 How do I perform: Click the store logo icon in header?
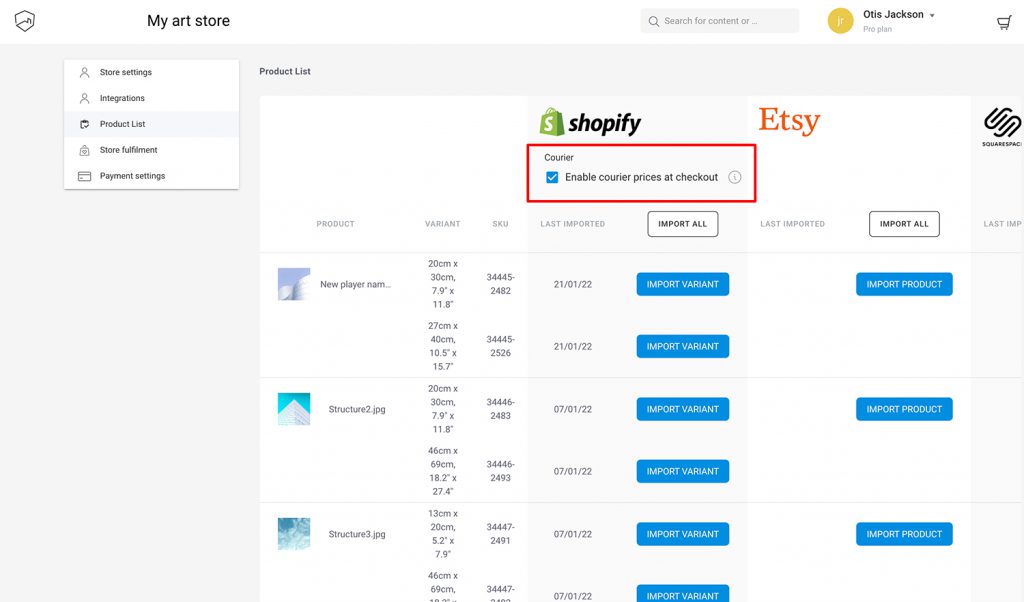(24, 21)
